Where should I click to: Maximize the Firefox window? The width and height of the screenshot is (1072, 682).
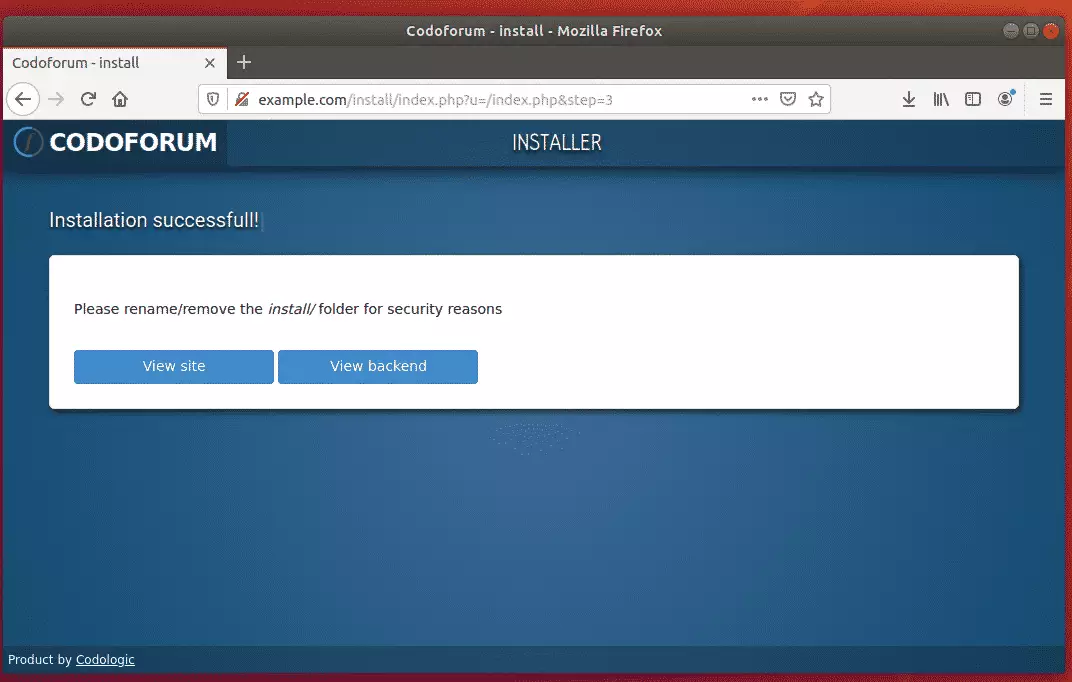(x=1031, y=31)
